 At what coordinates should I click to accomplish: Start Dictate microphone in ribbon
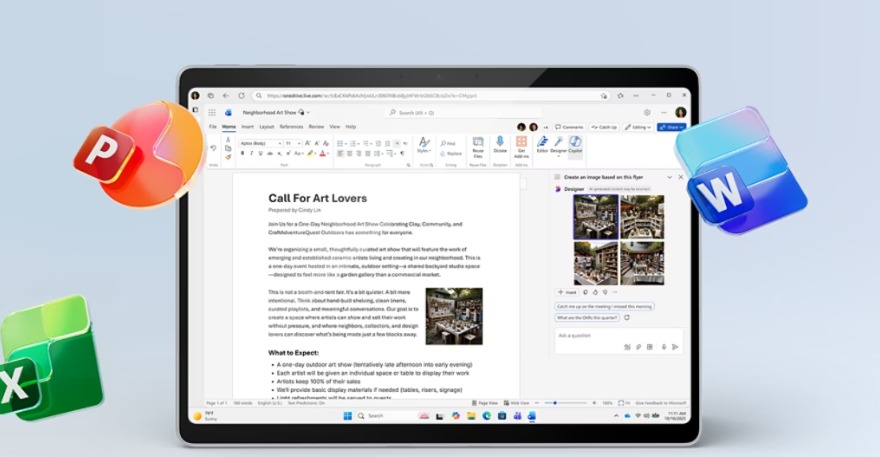[x=499, y=144]
